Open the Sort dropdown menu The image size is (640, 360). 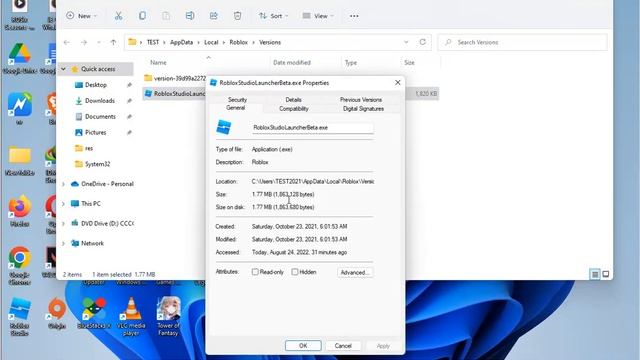[273, 16]
